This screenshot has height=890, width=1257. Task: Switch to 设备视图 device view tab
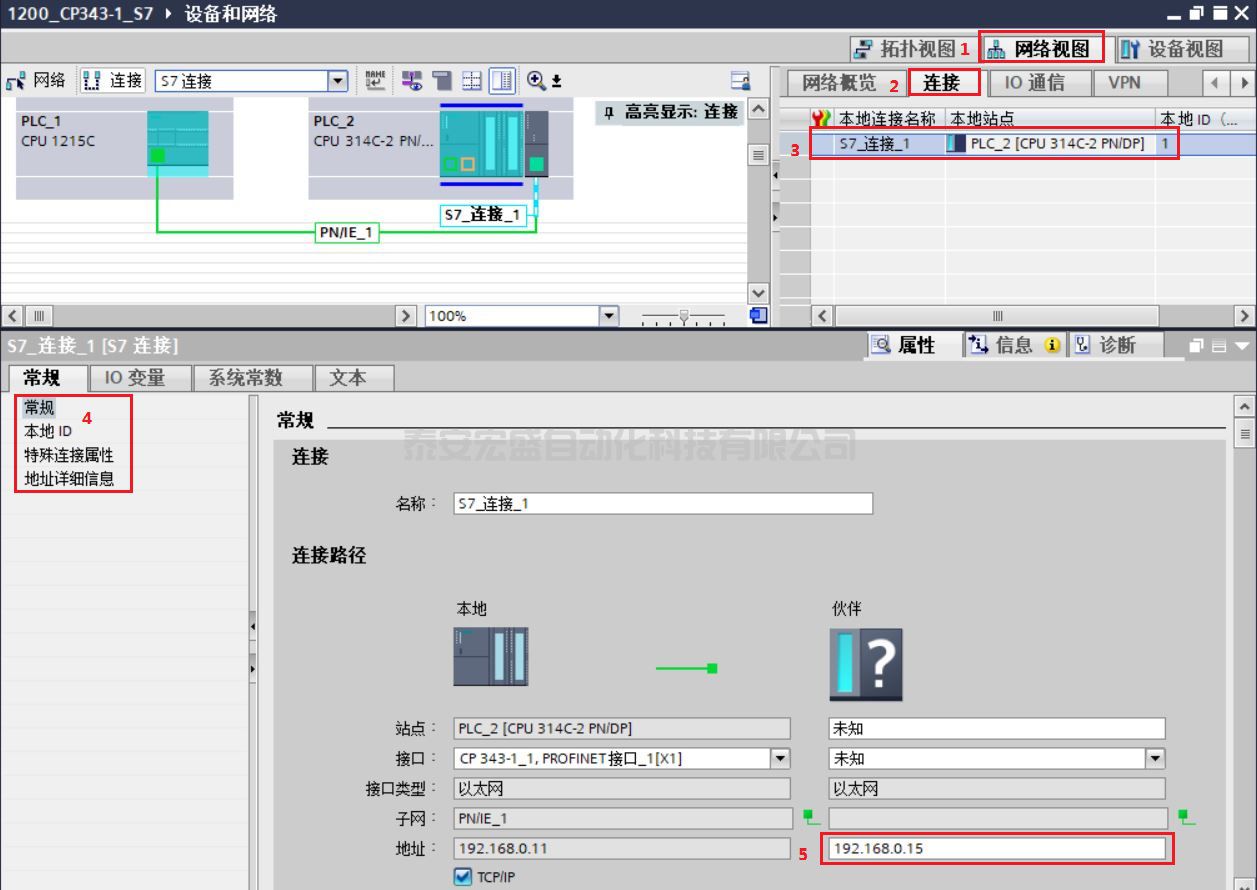(1171, 49)
